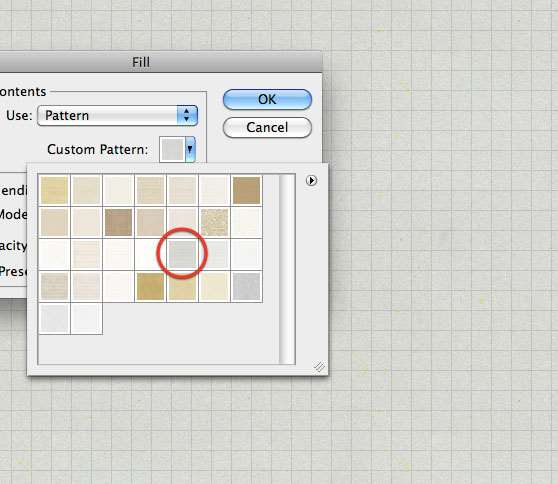The image size is (558, 484).
Task: Click the Cancel button
Action: 267,127
